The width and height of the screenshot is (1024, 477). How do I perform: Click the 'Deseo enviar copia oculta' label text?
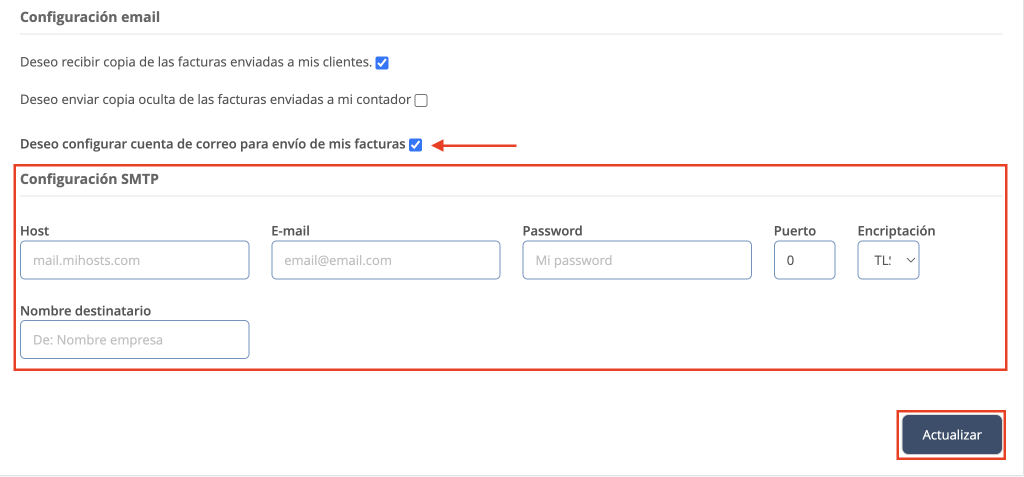[216, 100]
